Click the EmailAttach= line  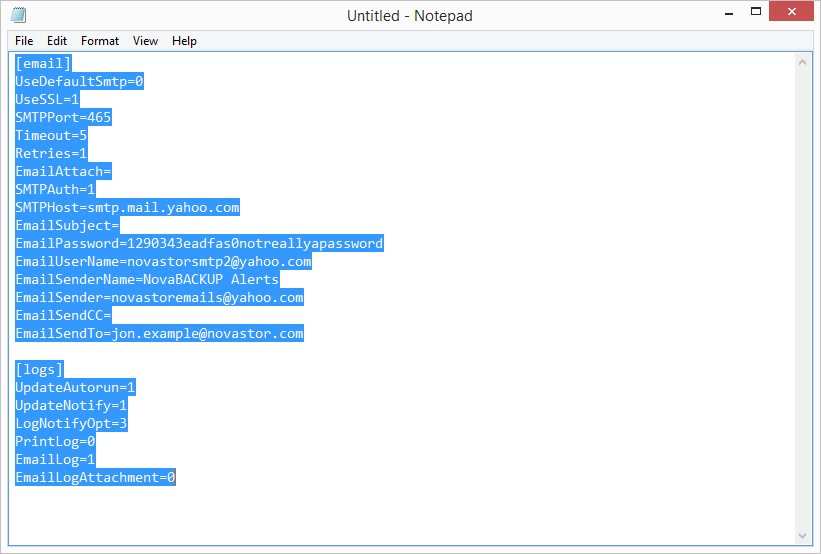pyautogui.click(x=63, y=171)
